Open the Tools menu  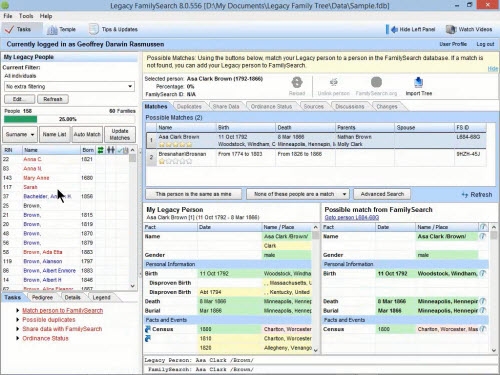click(26, 16)
